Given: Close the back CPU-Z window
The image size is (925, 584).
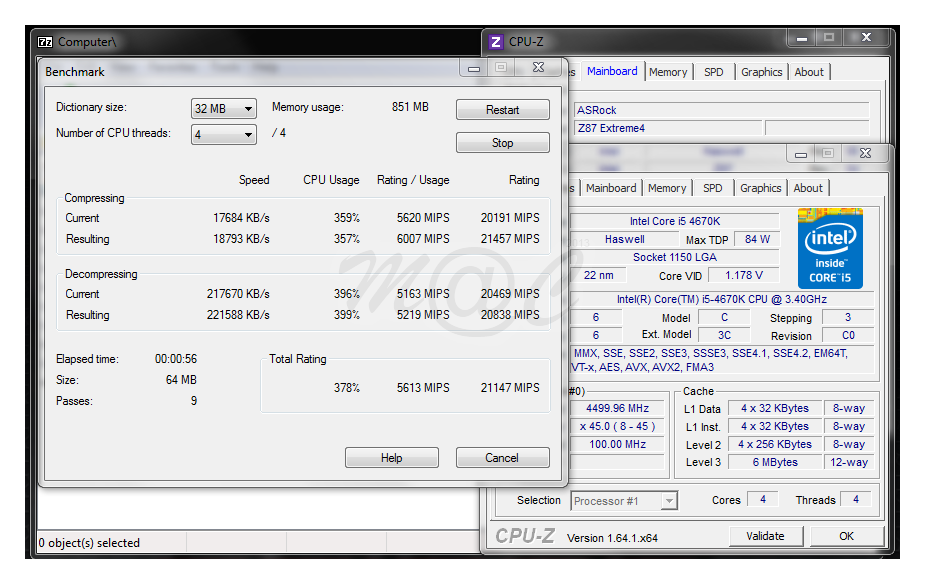Looking at the screenshot, I should (x=867, y=37).
